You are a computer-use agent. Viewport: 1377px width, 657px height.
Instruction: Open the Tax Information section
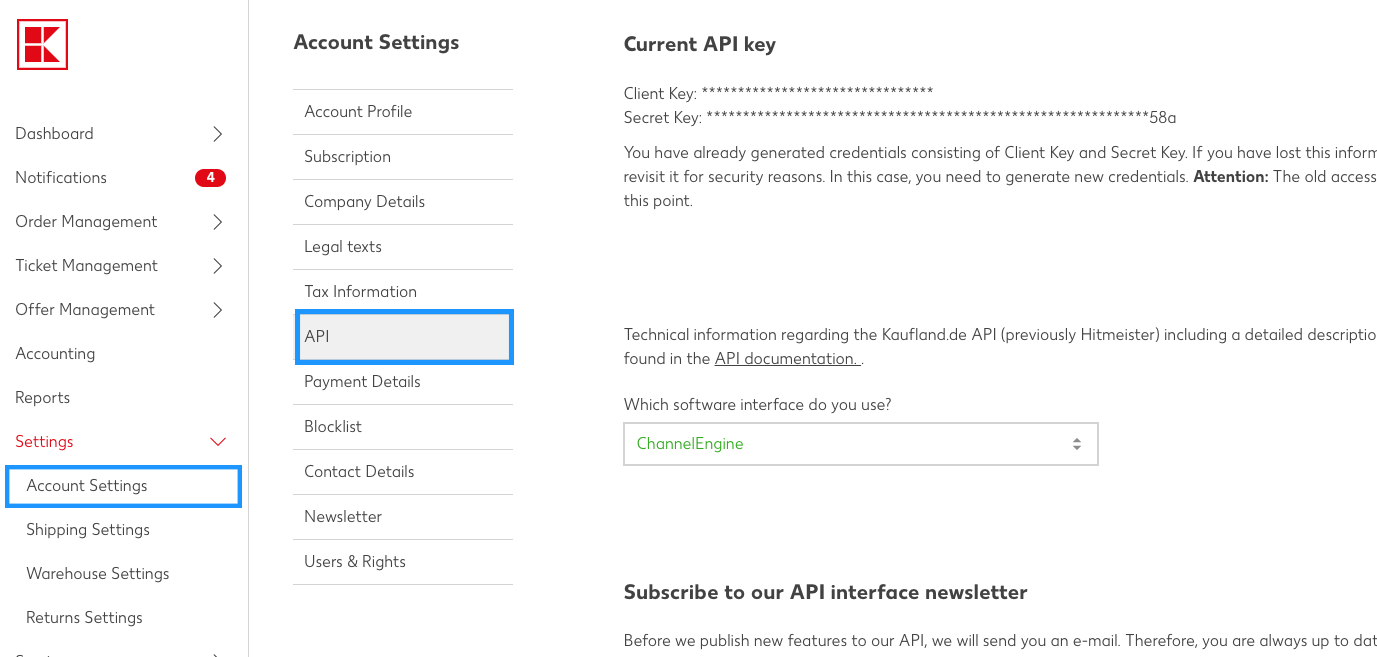click(403, 292)
